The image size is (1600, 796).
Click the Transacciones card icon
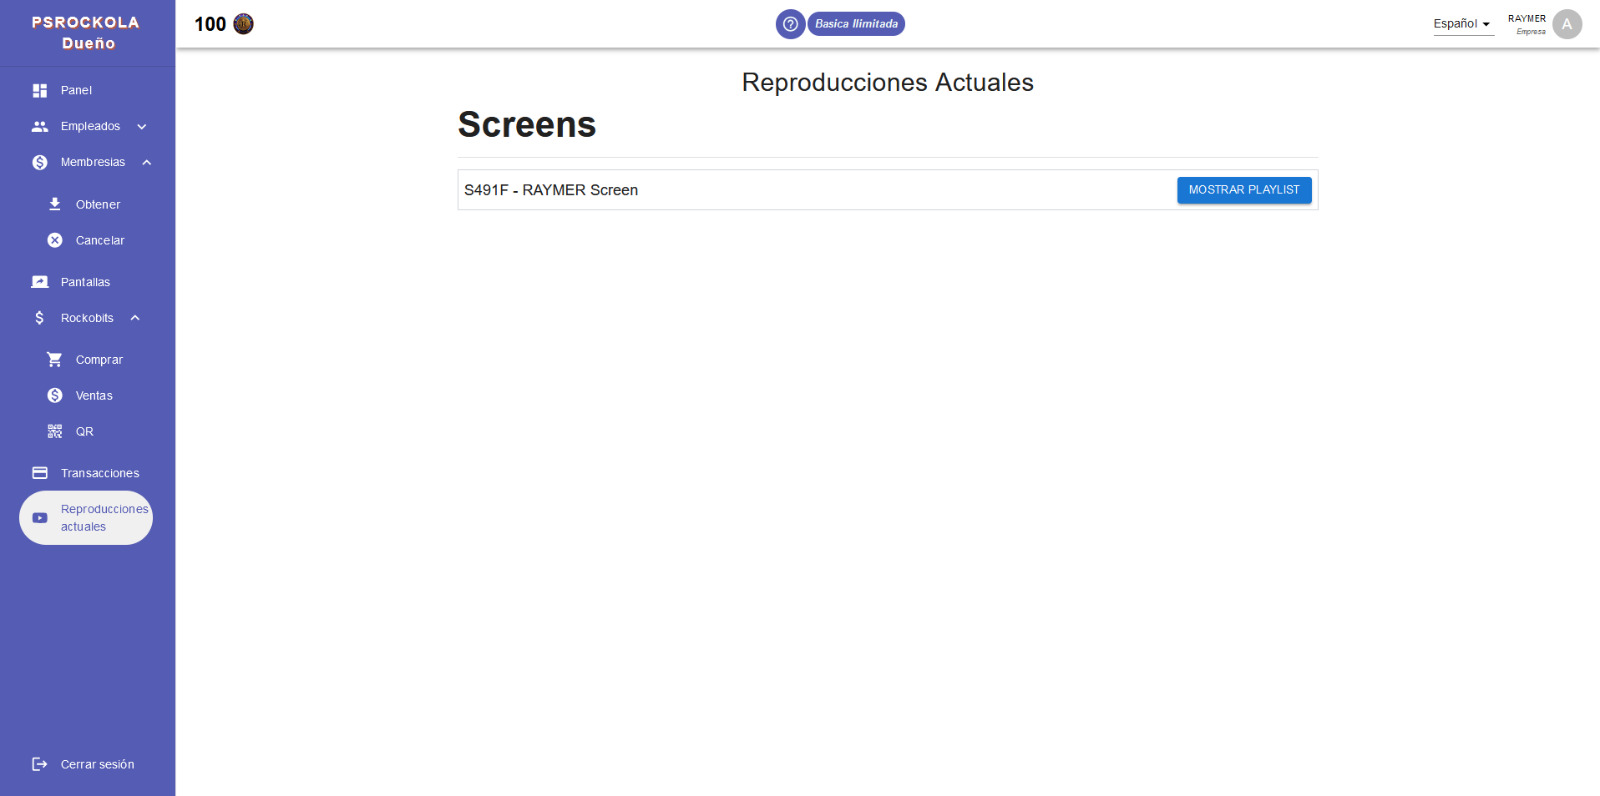pyautogui.click(x=40, y=473)
